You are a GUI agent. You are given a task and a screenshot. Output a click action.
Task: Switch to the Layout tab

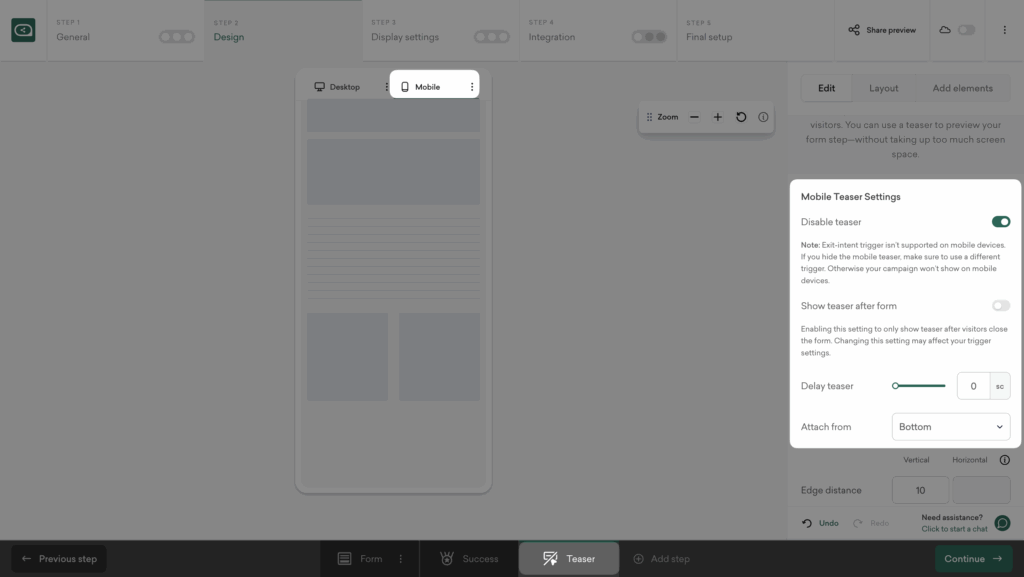point(883,88)
